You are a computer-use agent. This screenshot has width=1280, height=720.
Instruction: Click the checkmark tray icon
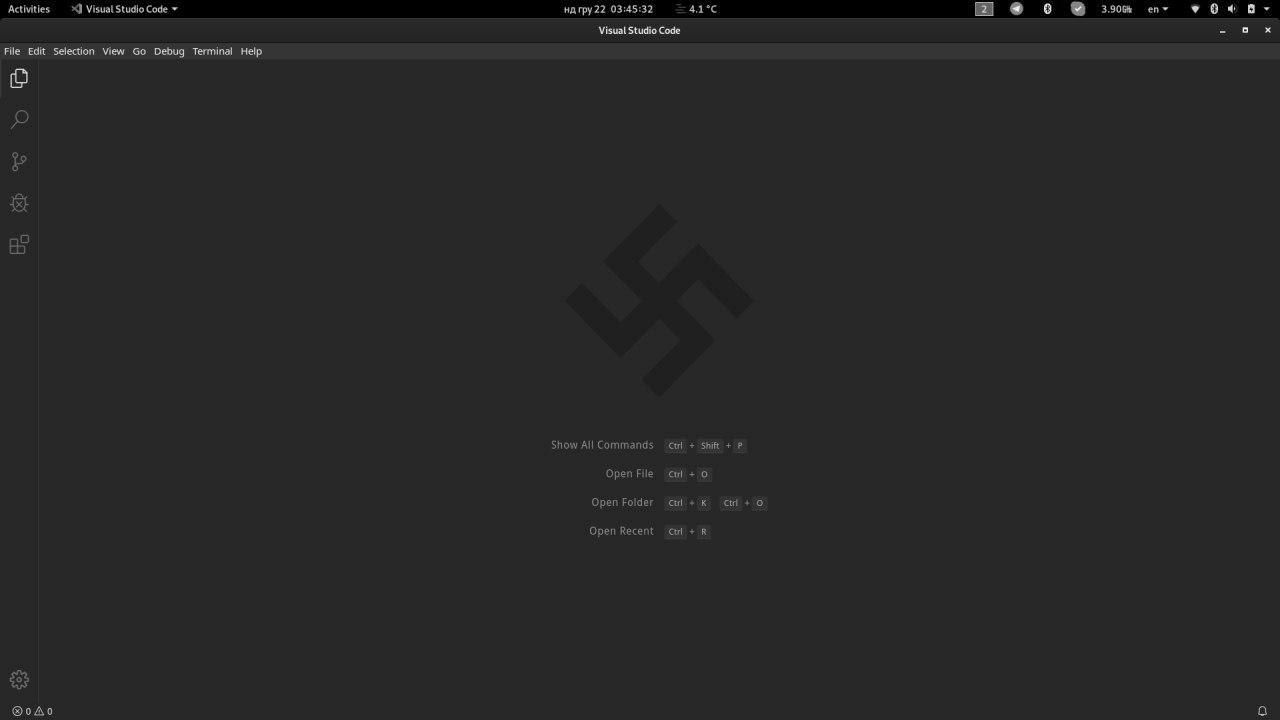click(x=1078, y=9)
